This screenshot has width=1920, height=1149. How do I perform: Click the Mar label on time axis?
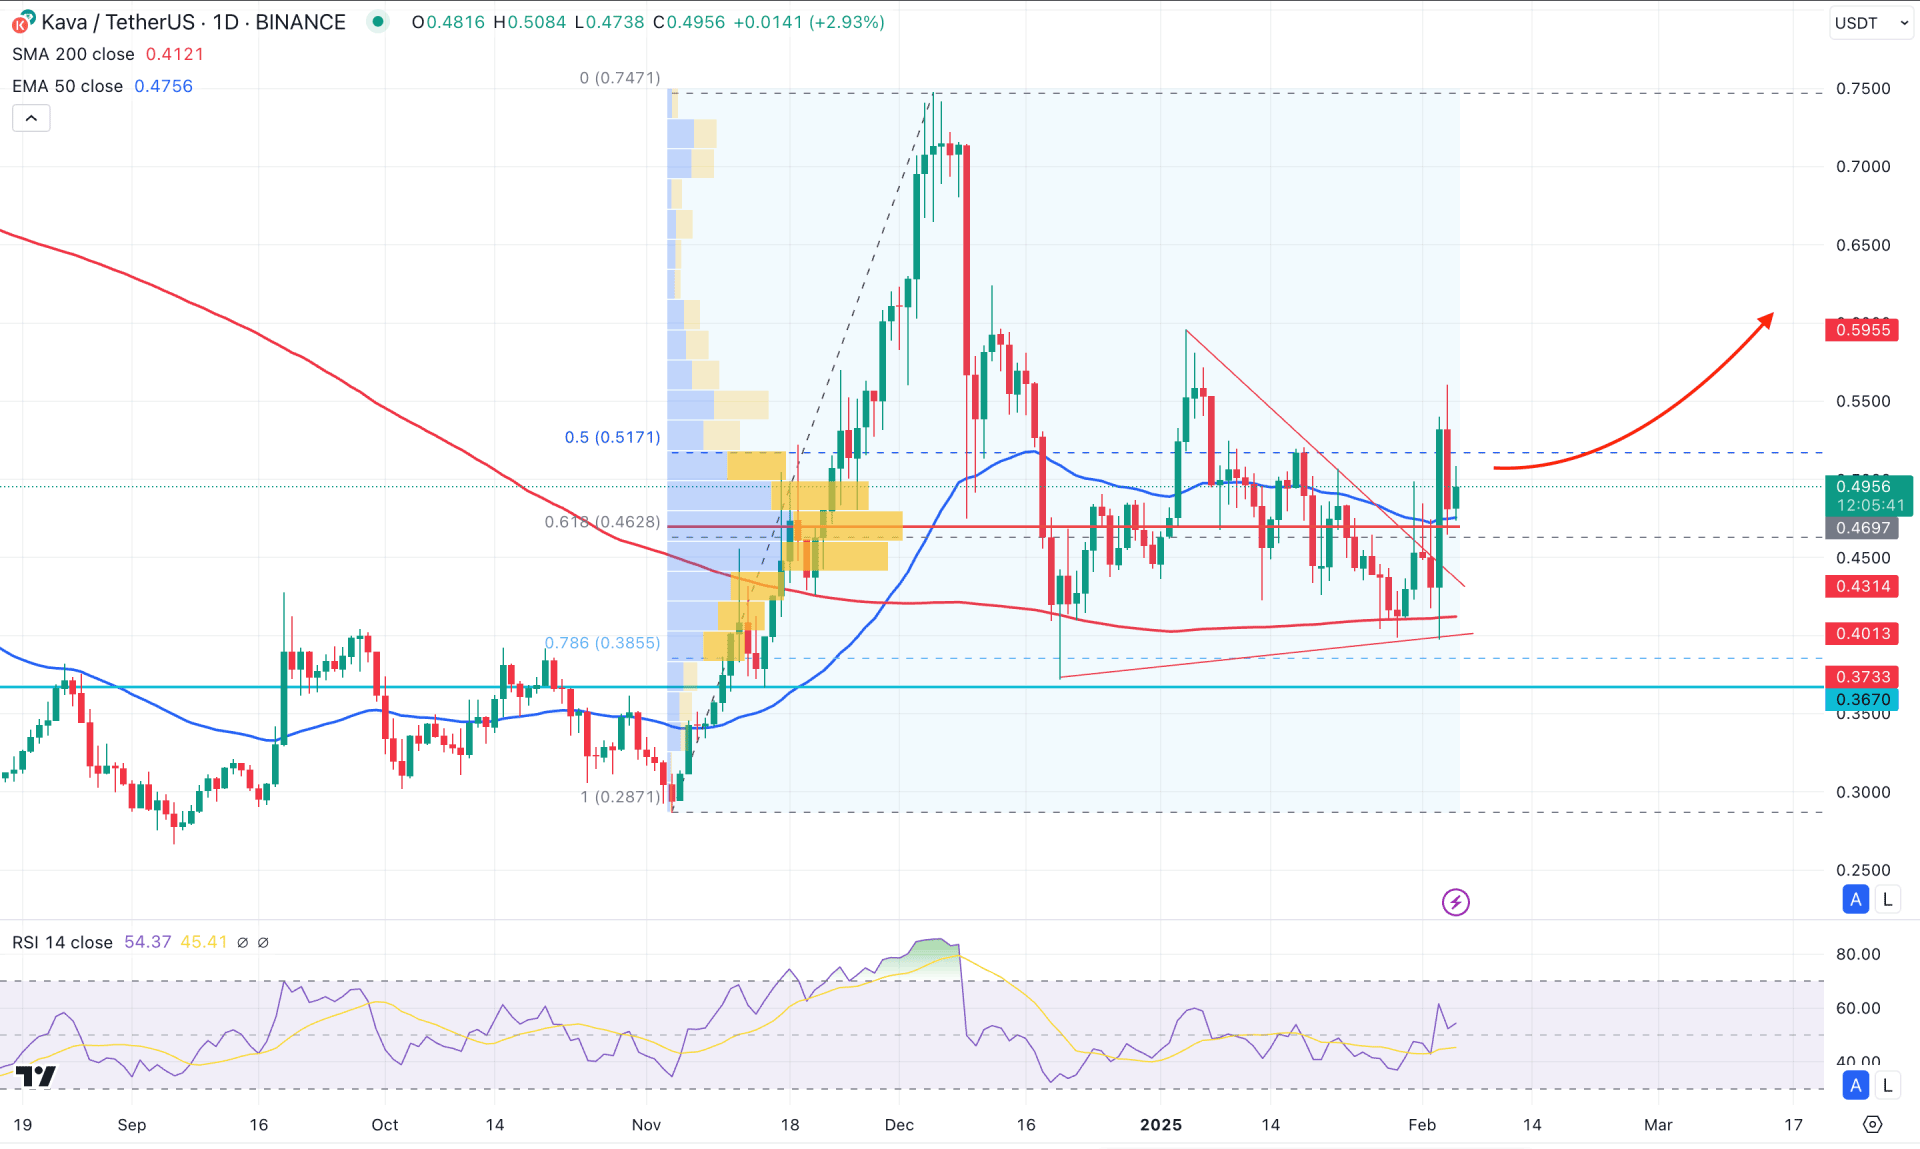click(x=1658, y=1125)
